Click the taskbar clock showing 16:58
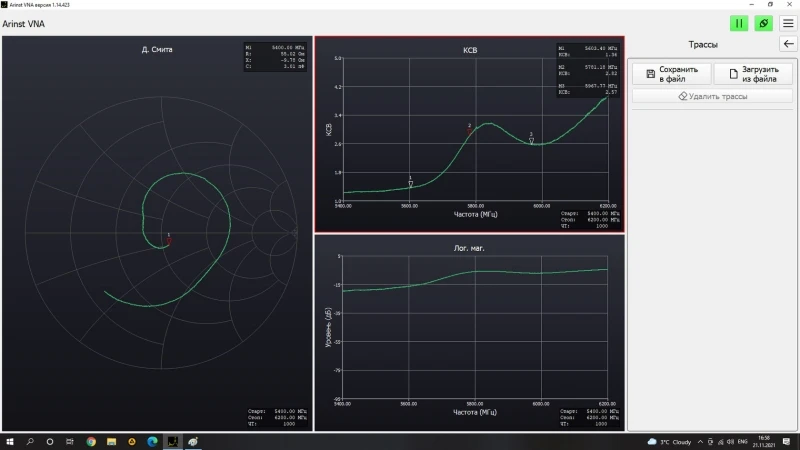This screenshot has height=450, width=800. pos(764,442)
